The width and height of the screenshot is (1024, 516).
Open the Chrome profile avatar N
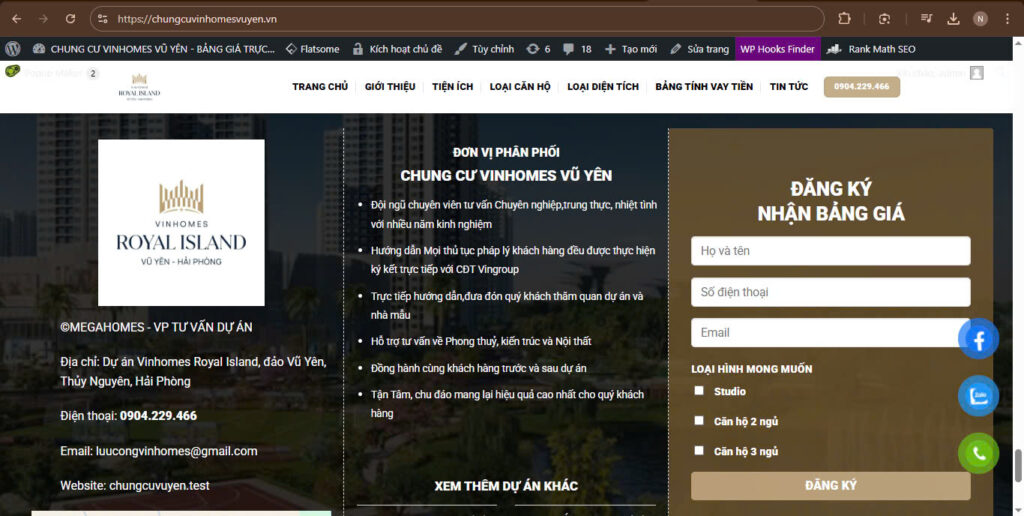tap(980, 19)
